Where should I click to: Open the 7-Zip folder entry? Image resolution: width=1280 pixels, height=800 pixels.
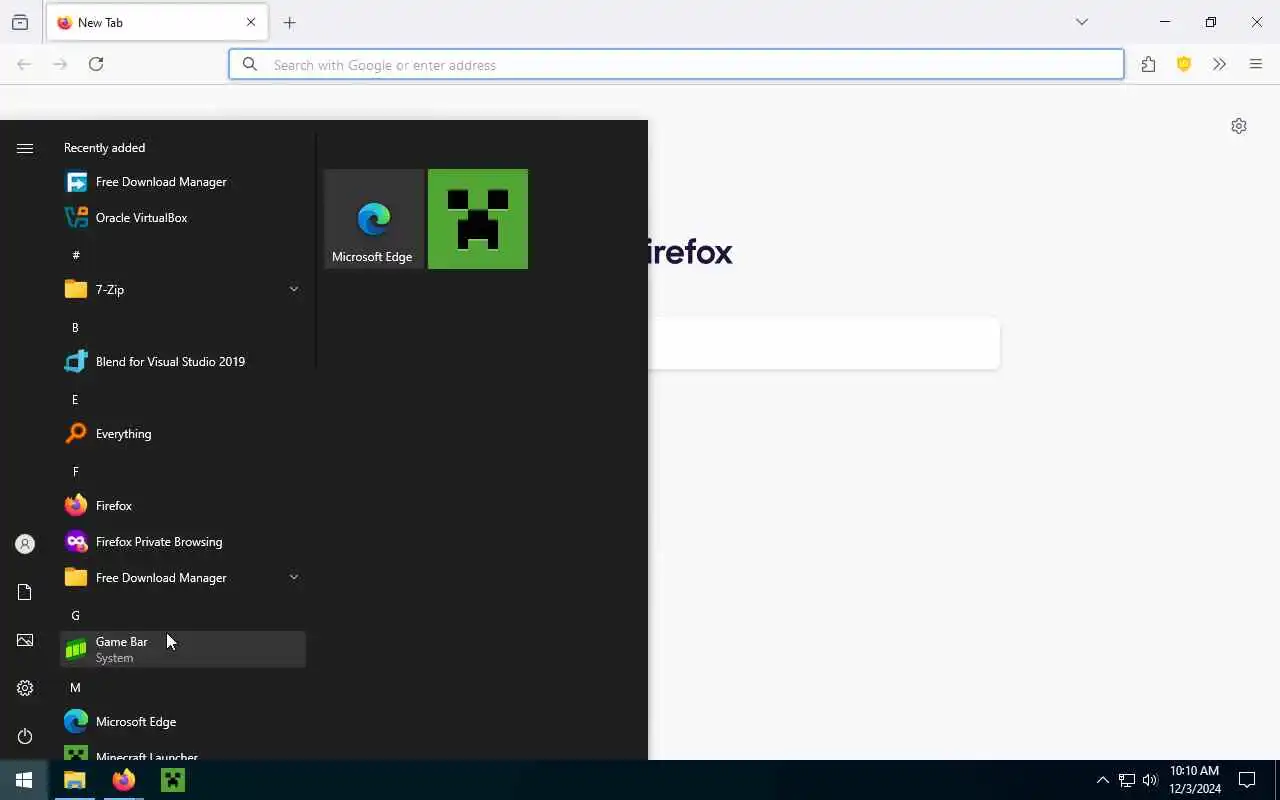183,290
